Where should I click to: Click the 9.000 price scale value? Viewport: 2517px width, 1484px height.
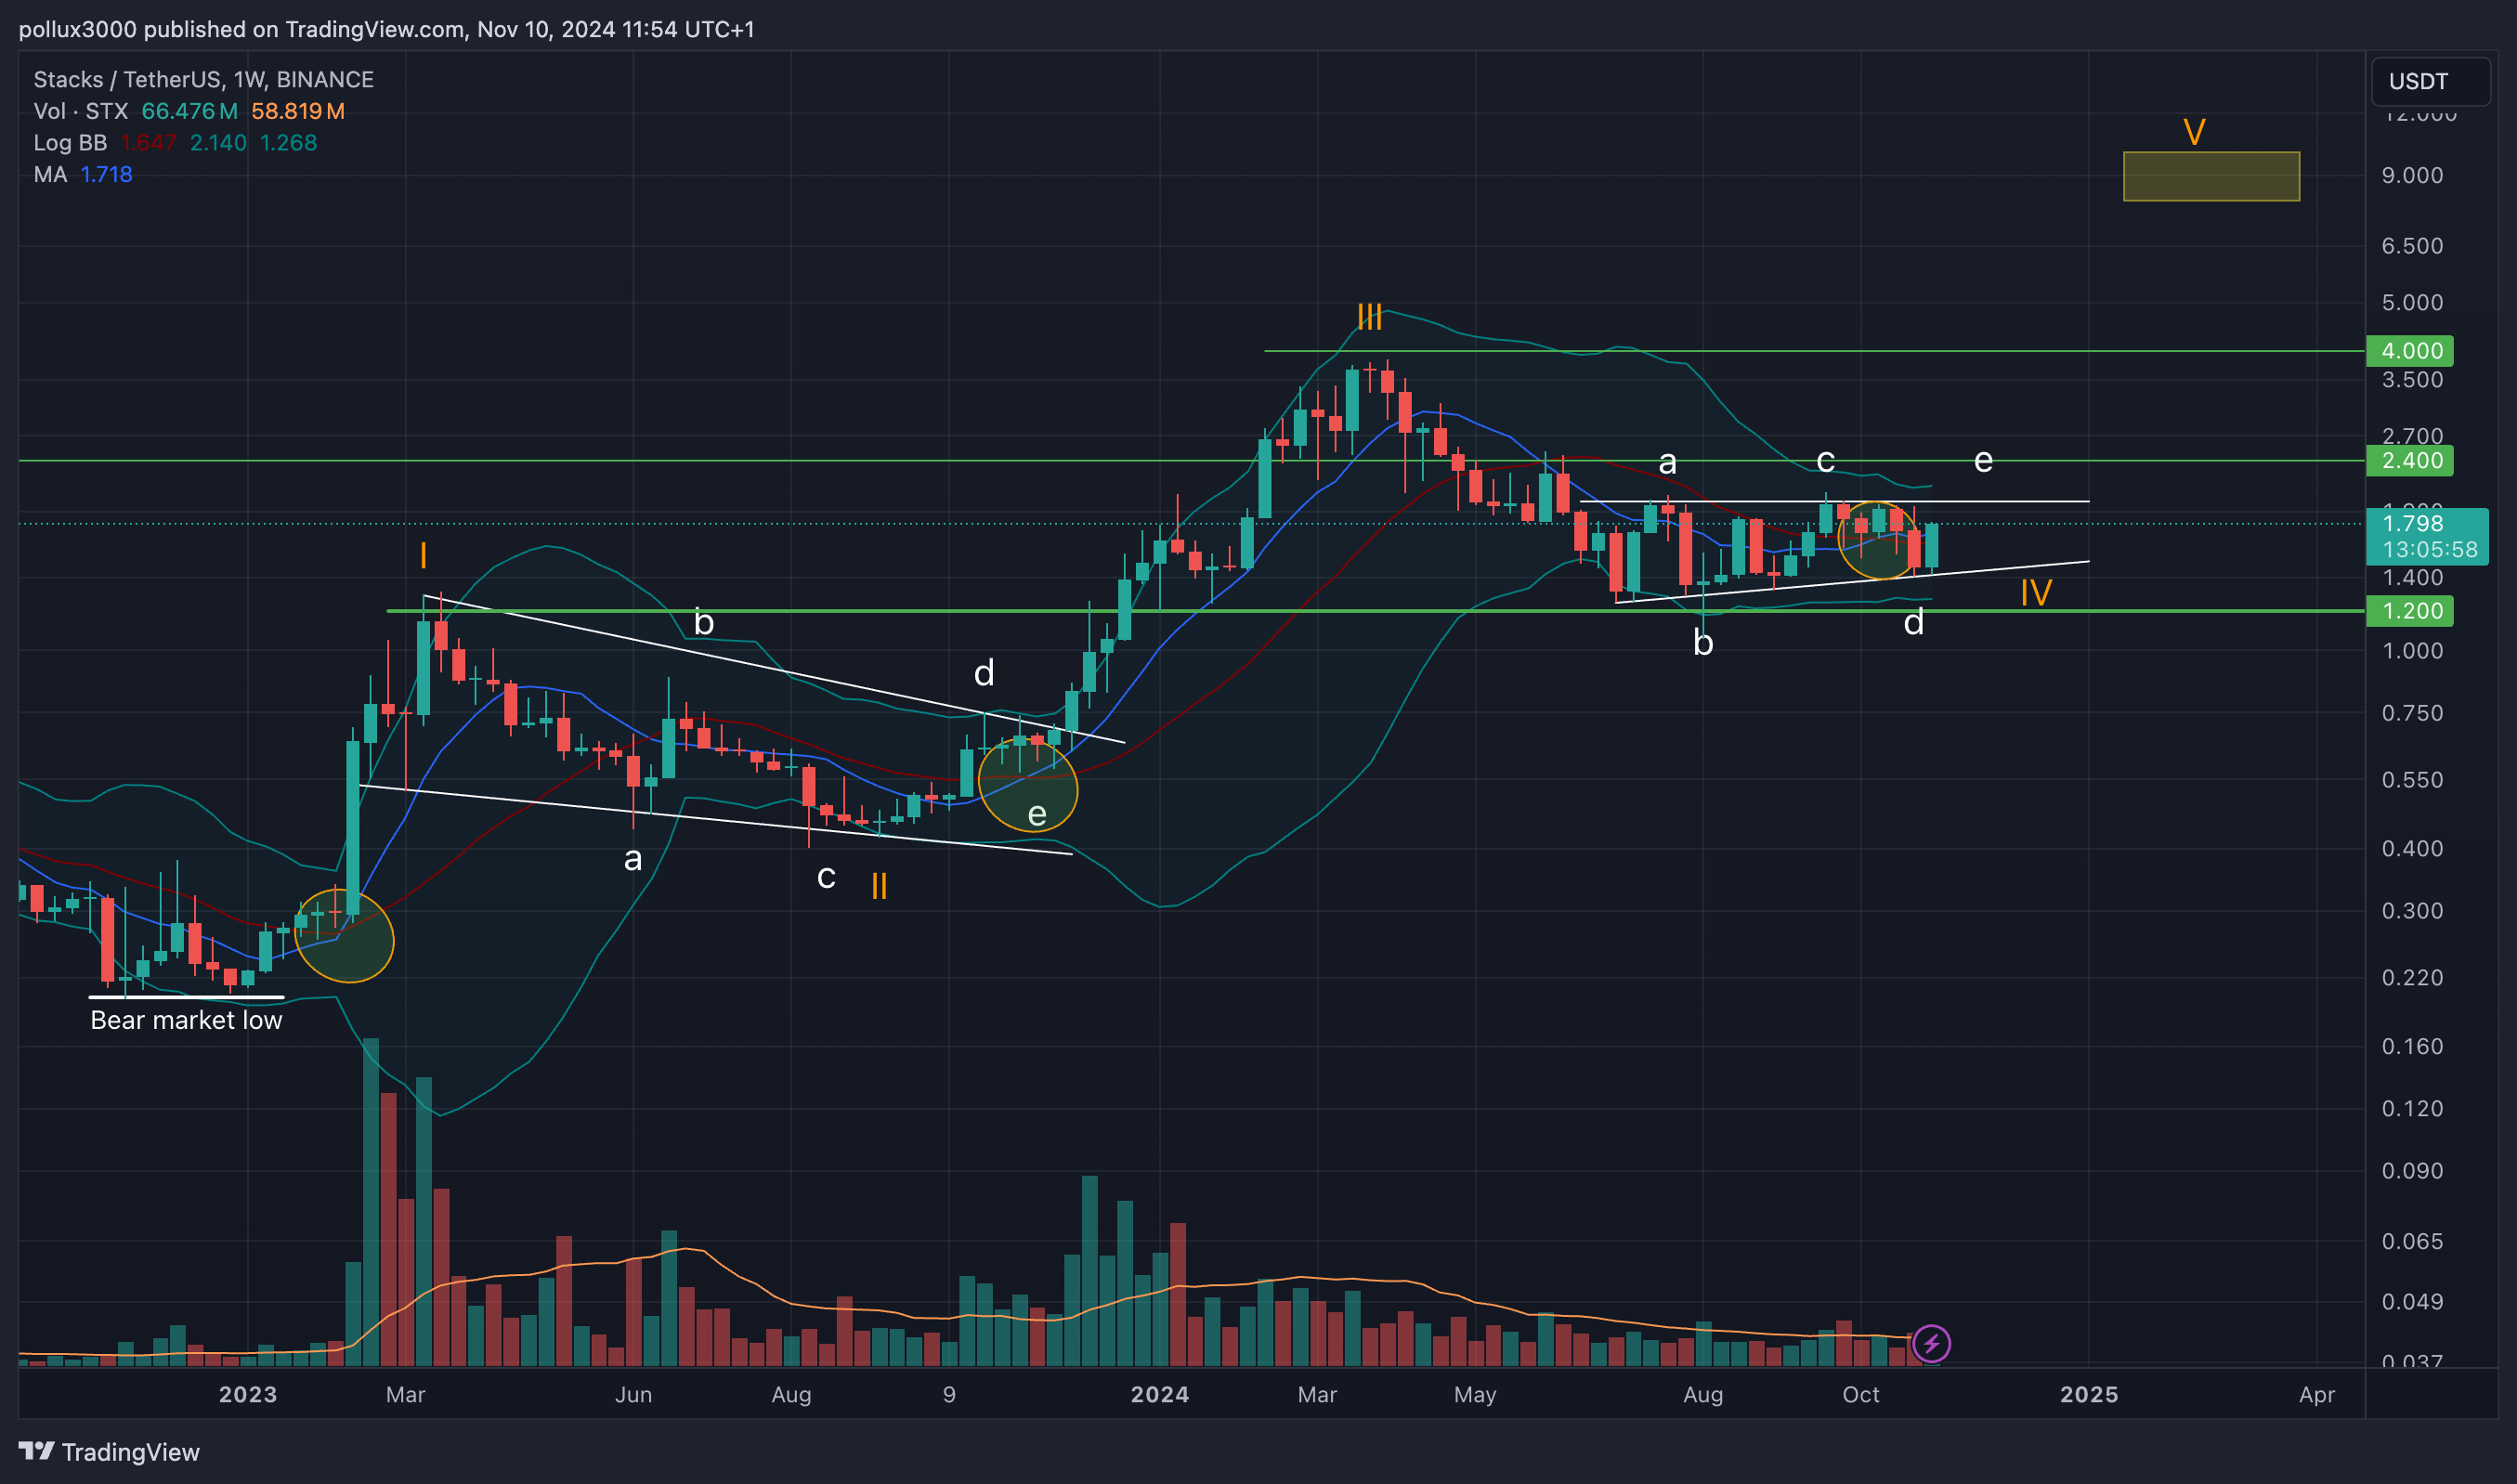(x=2412, y=176)
